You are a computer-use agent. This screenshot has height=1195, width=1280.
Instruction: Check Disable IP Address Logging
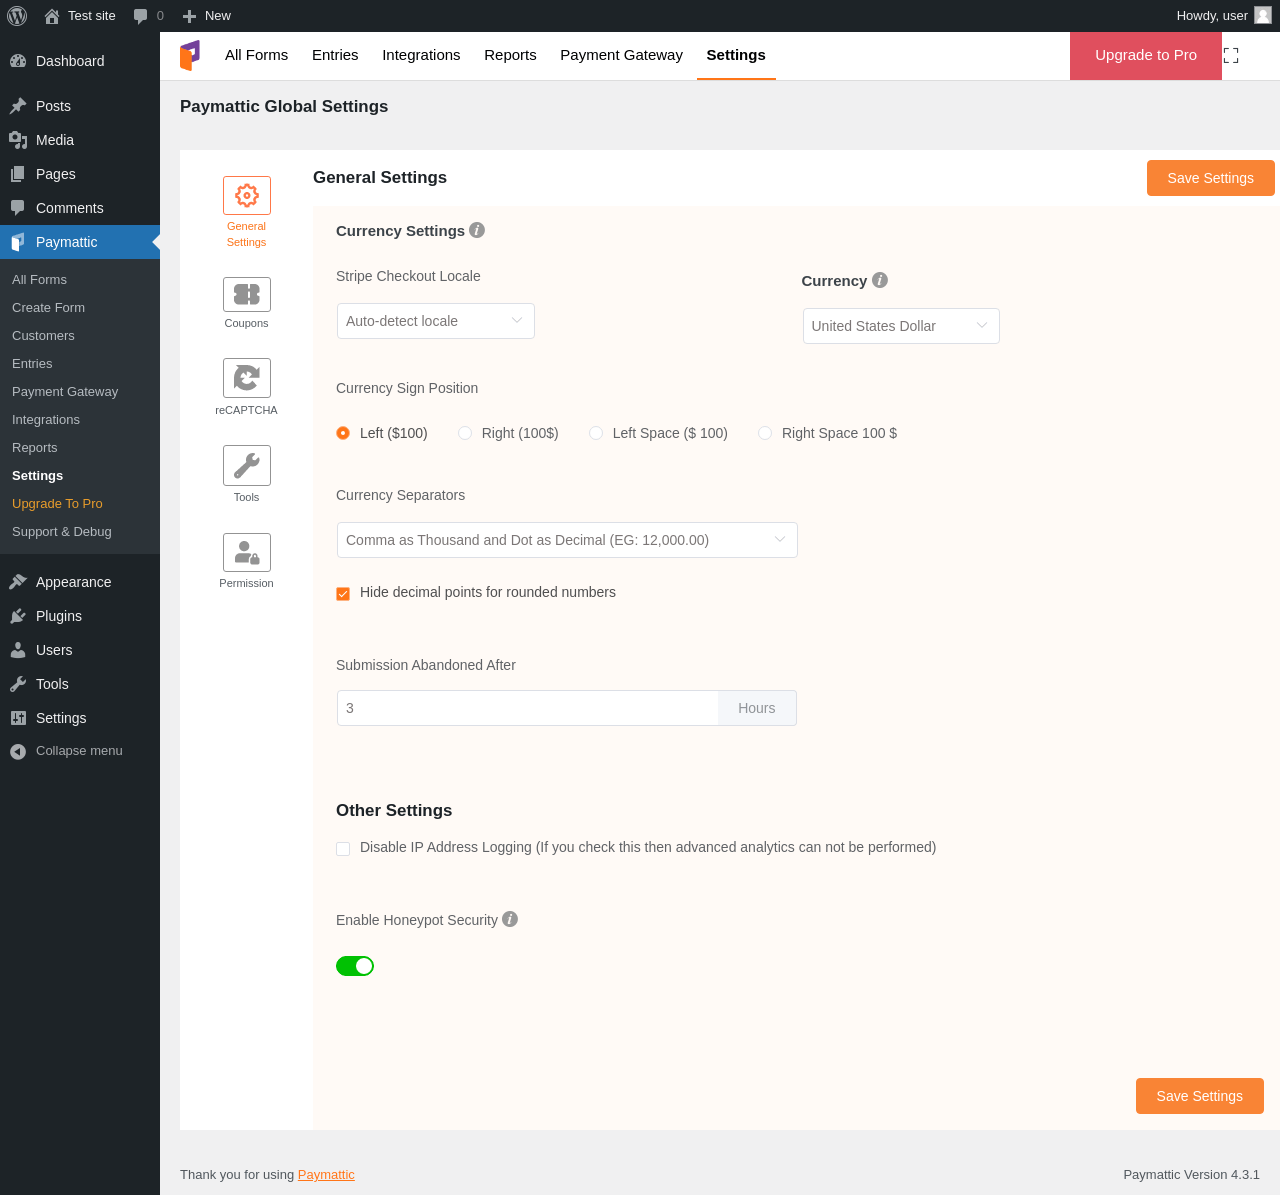[343, 849]
